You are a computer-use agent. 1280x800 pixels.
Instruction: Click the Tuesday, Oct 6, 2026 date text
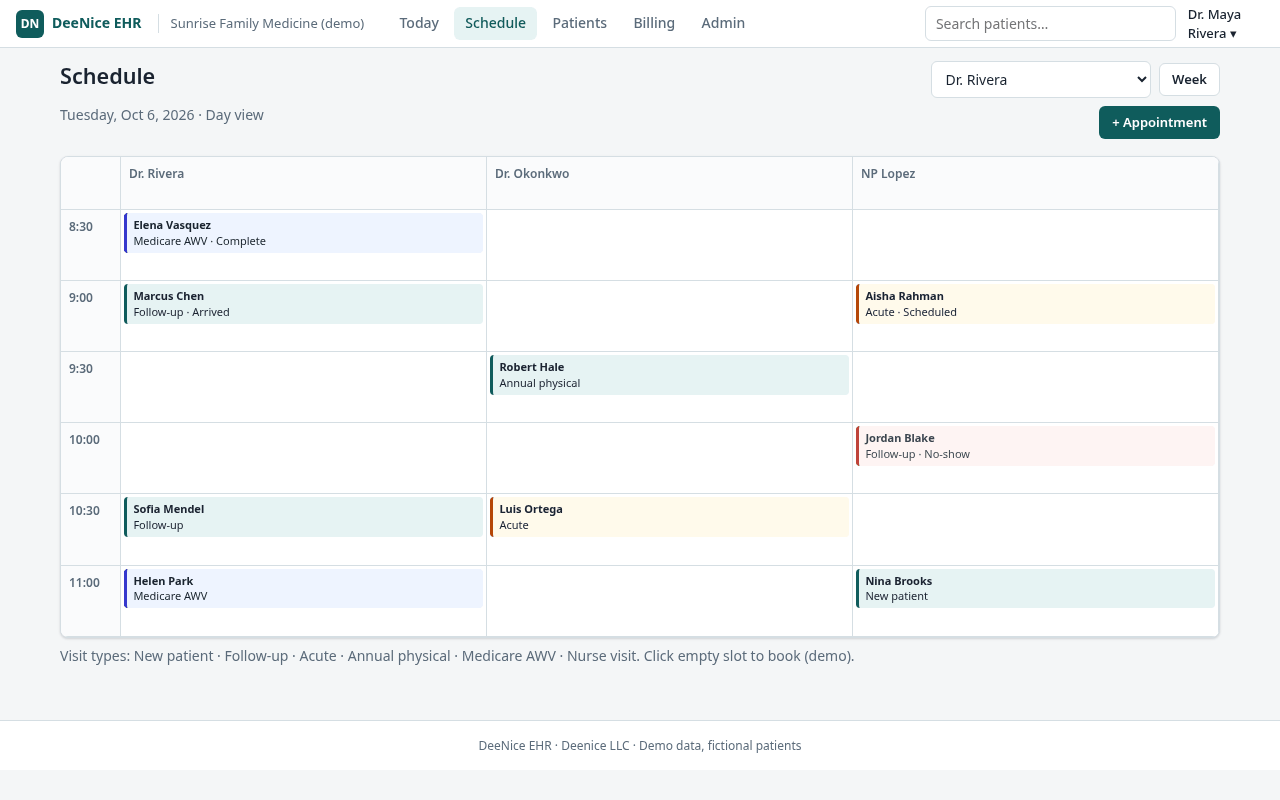pyautogui.click(x=127, y=115)
